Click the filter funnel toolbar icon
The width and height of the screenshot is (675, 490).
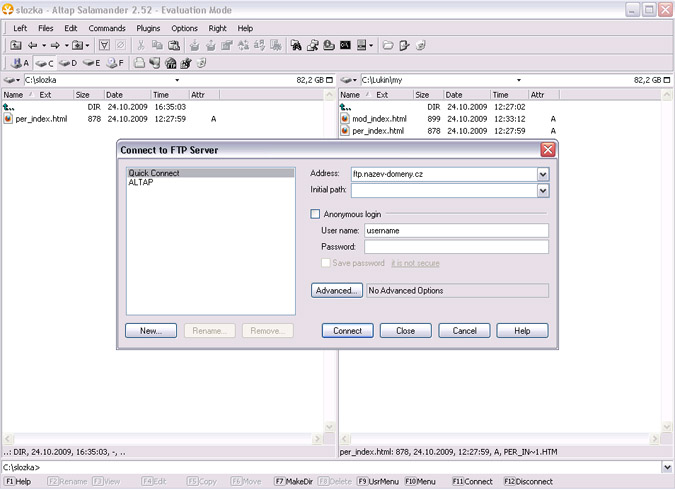click(104, 45)
